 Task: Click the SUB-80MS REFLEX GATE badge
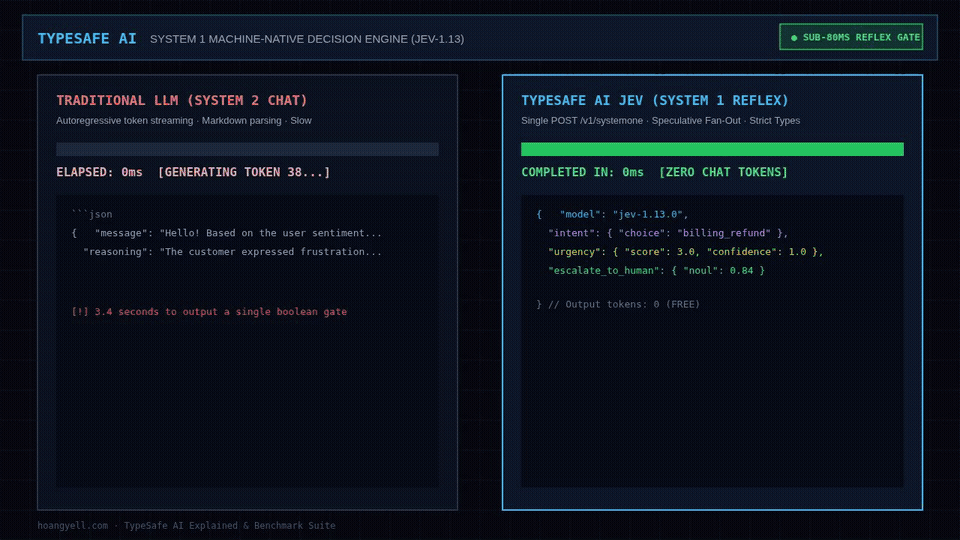(851, 37)
